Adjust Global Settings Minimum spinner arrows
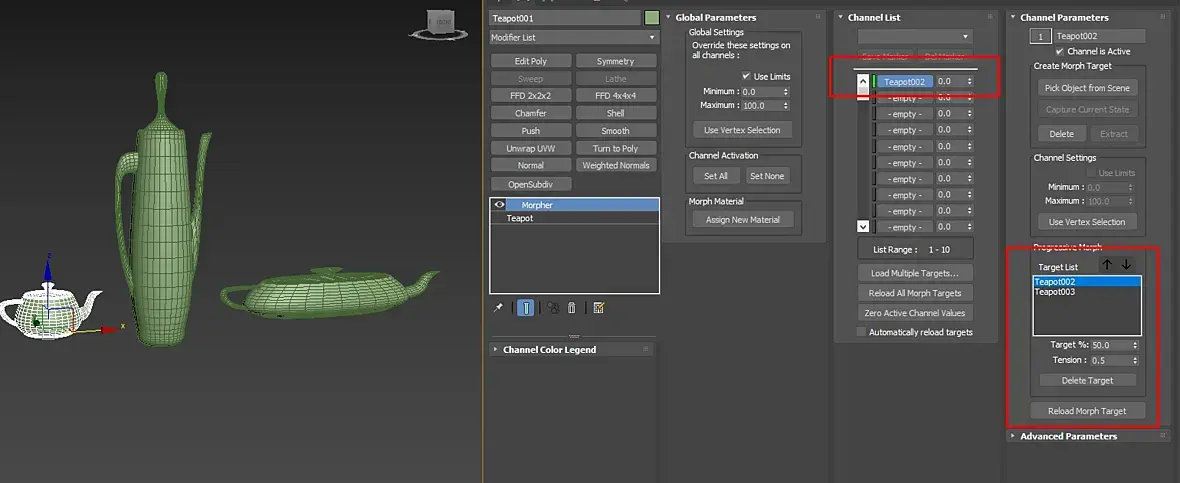The image size is (1180, 483). coord(786,91)
